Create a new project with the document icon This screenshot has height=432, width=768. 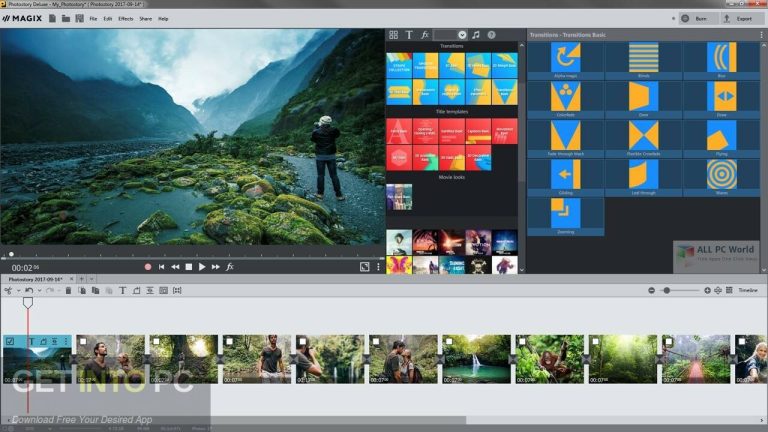tap(52, 19)
